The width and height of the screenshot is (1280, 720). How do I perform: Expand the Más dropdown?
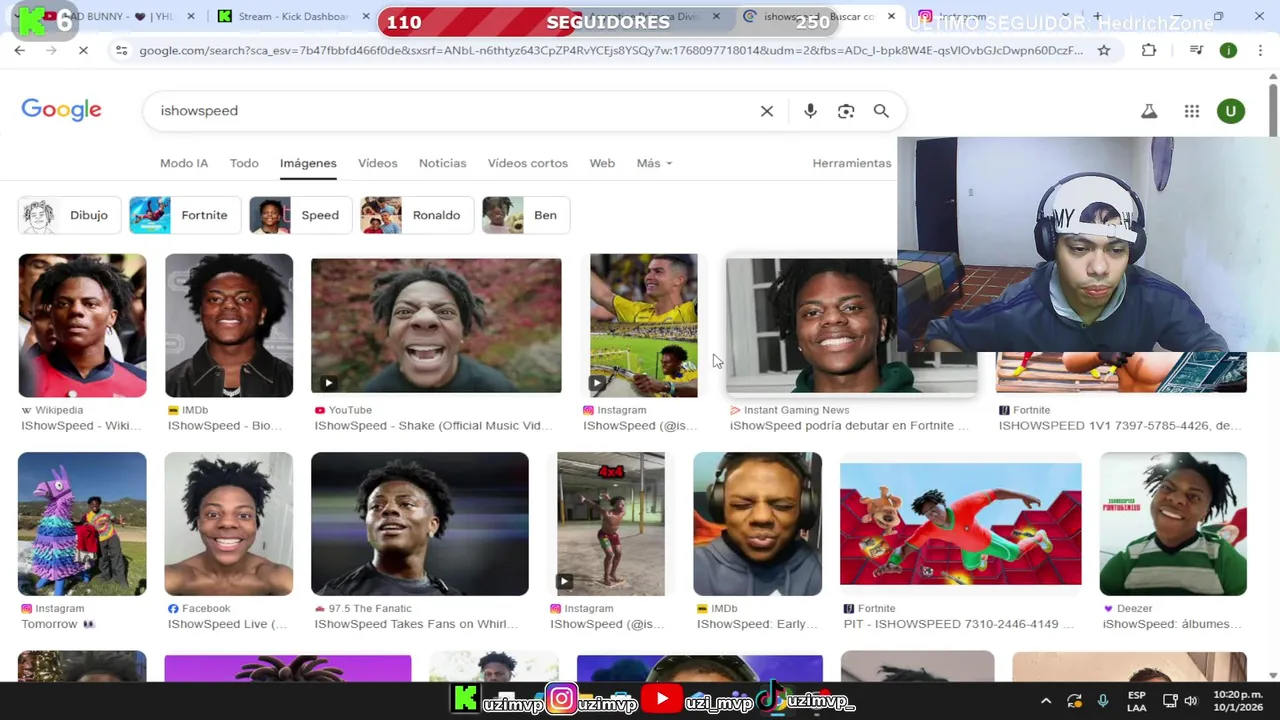pos(654,163)
